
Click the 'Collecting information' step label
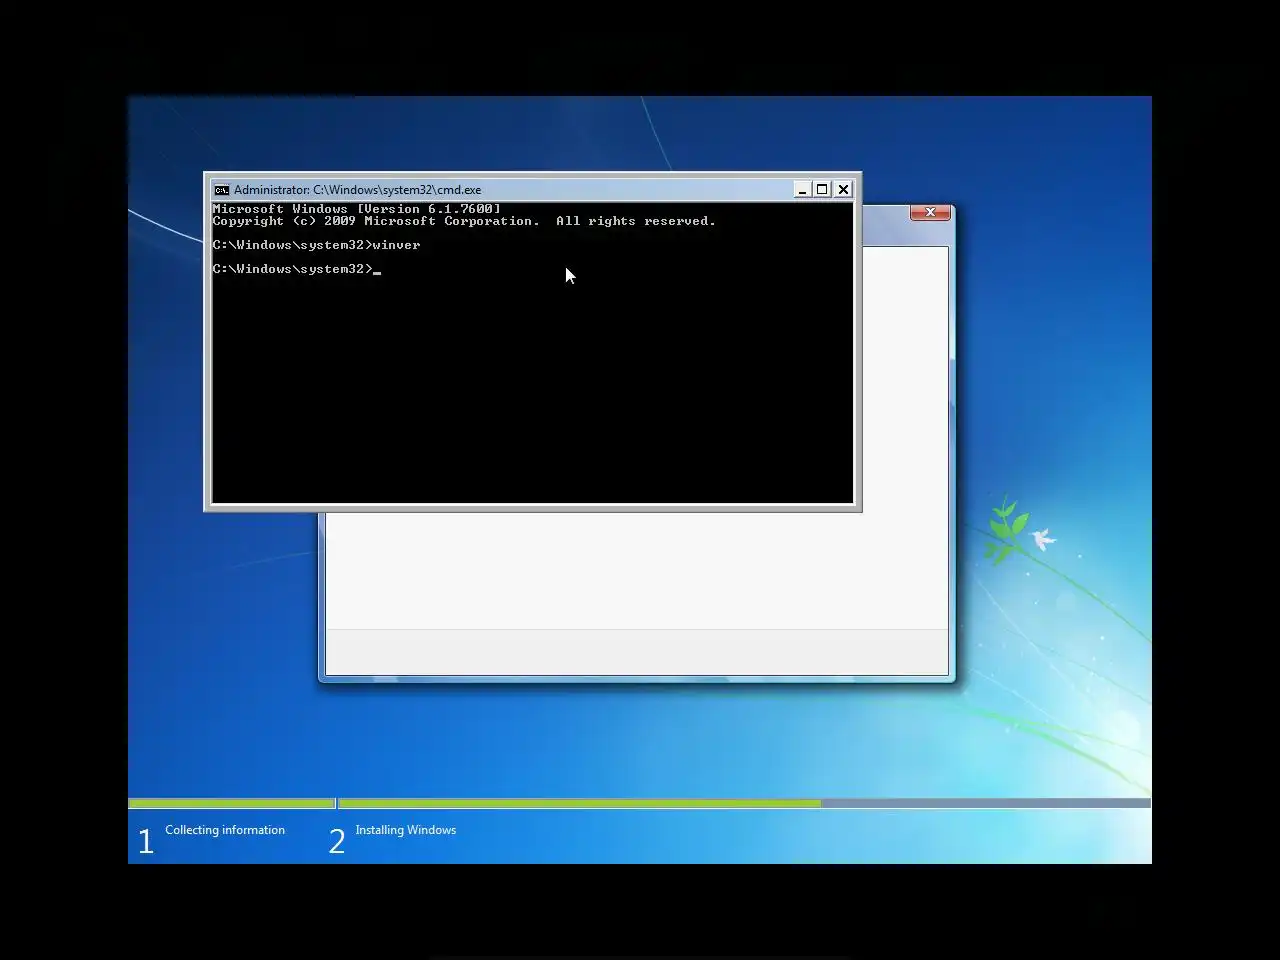[225, 830]
